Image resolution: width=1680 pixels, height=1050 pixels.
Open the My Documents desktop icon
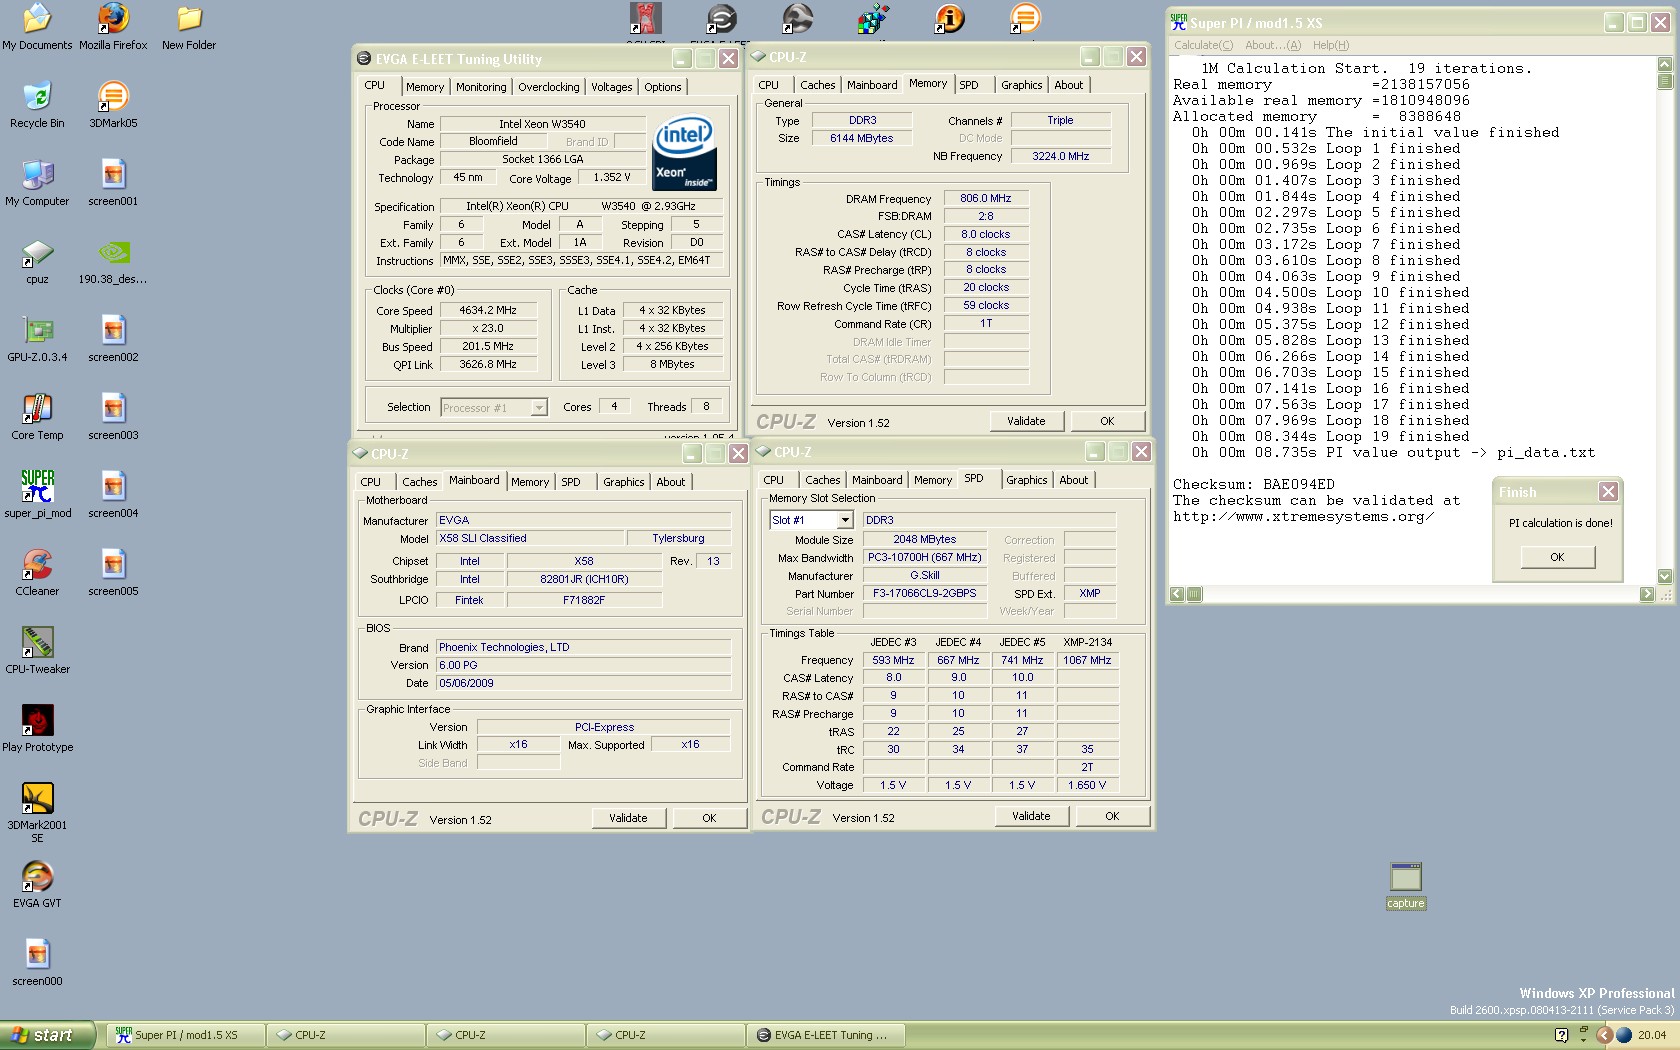click(x=37, y=27)
